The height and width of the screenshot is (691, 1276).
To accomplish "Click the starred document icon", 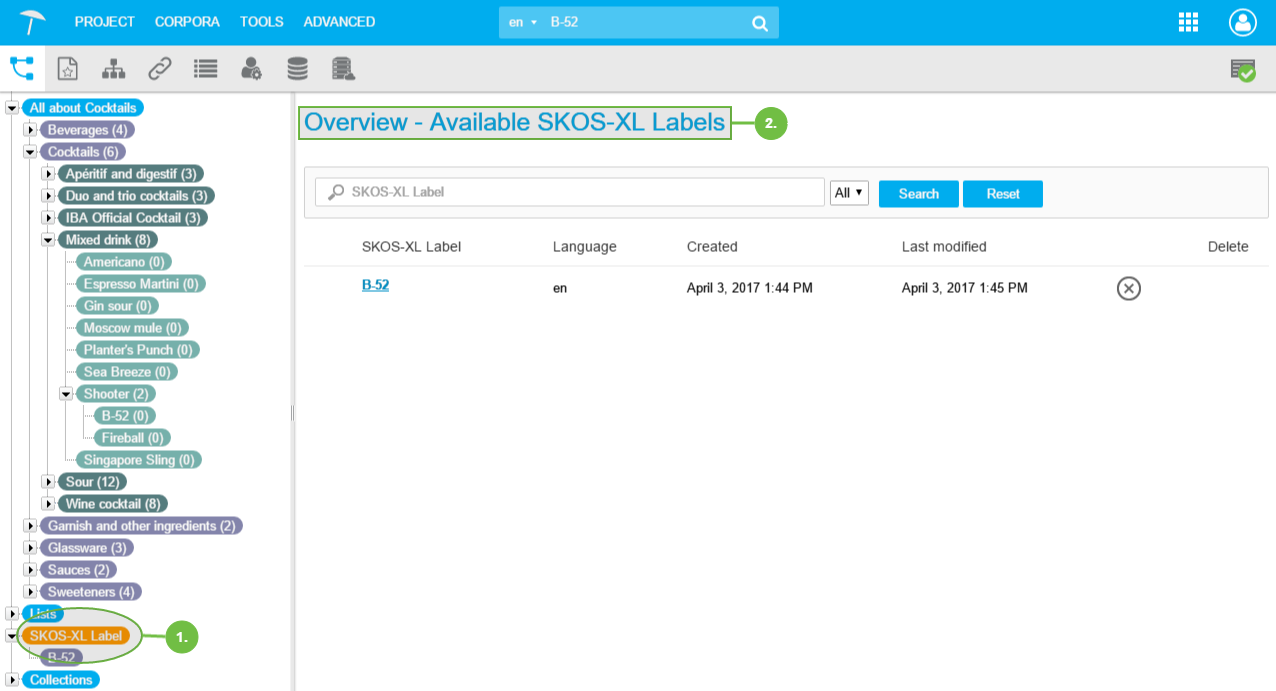I will (67, 68).
